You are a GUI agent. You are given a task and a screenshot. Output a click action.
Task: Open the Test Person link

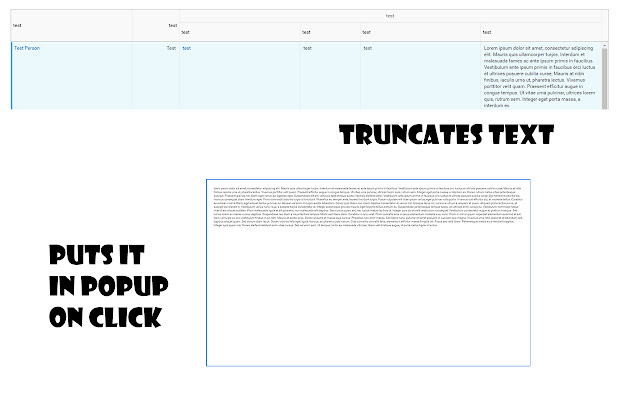(27, 48)
